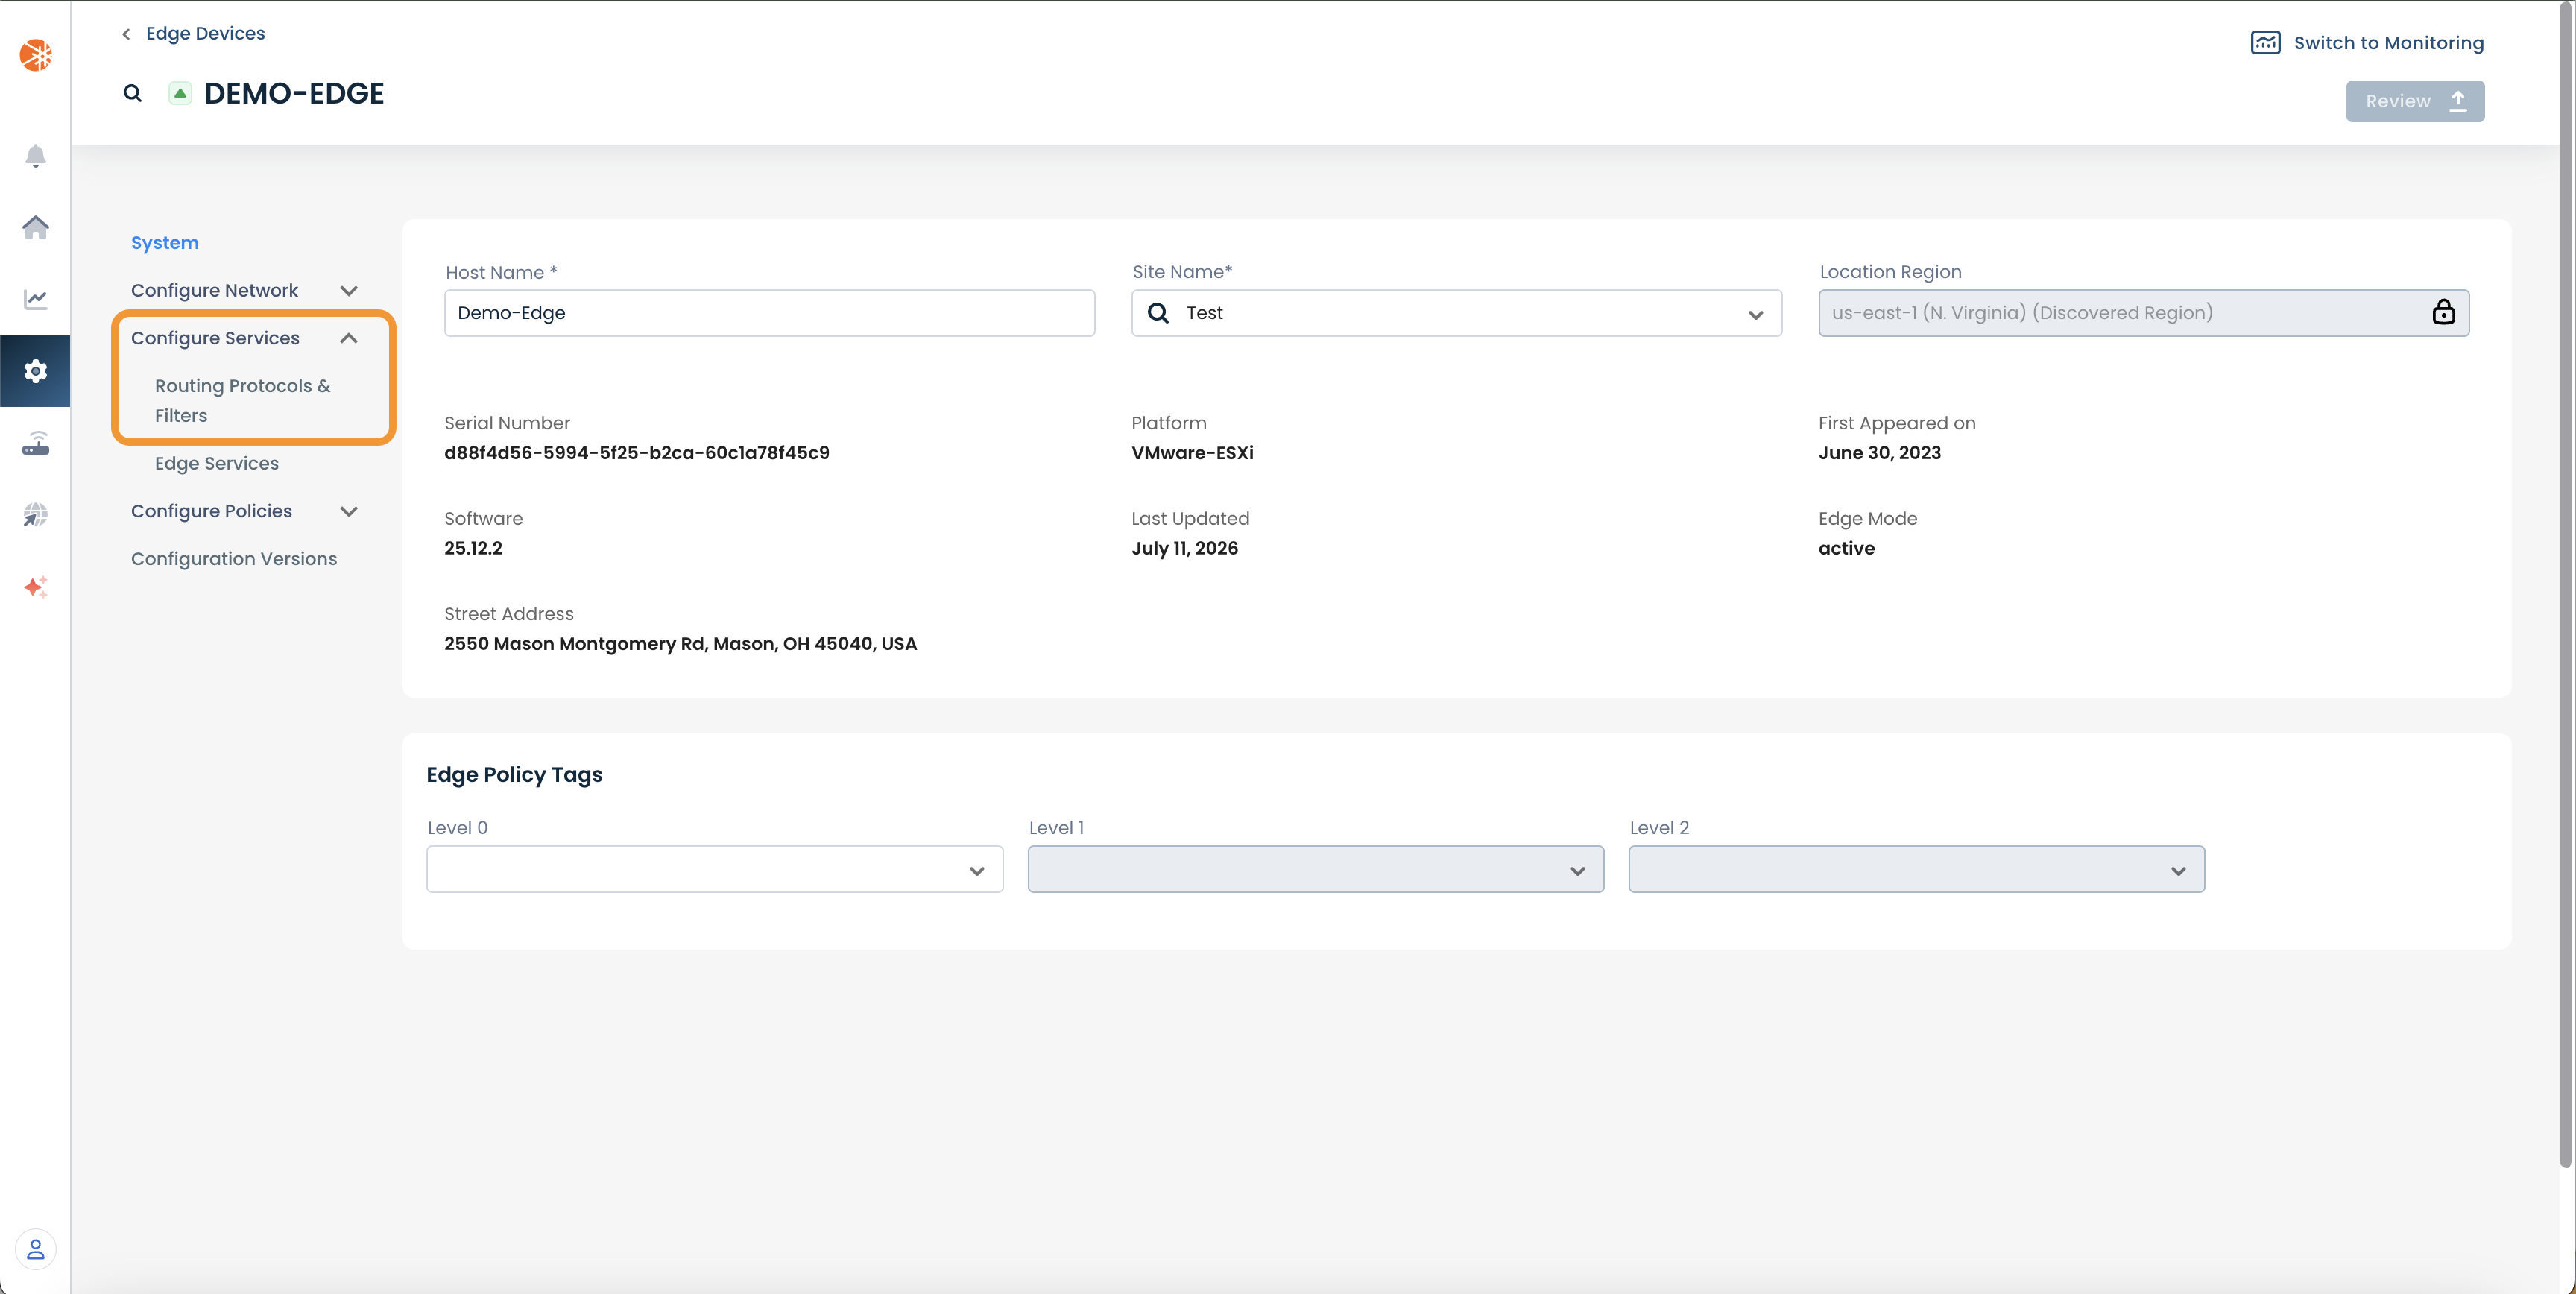The height and width of the screenshot is (1294, 2576).
Task: Click the vertical page scrollbar
Action: pos(2566,585)
